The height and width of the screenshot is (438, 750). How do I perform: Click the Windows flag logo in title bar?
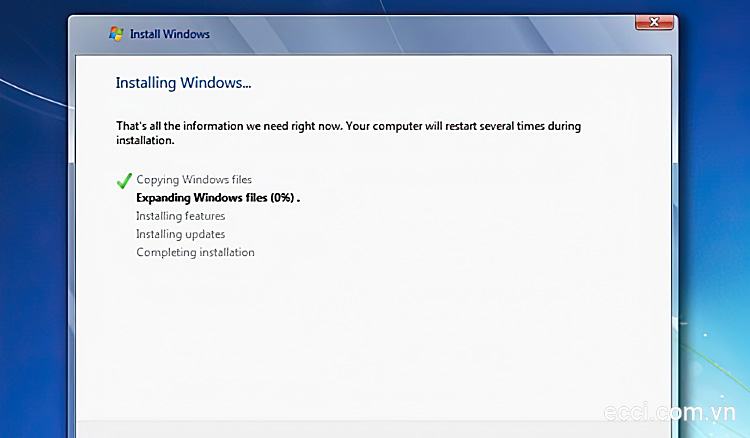pyautogui.click(x=116, y=34)
